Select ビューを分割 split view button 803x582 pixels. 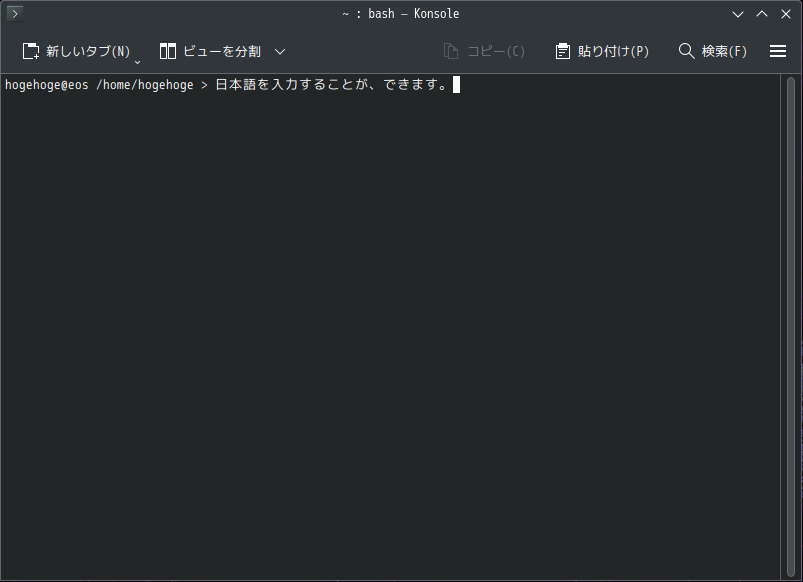click(x=210, y=51)
